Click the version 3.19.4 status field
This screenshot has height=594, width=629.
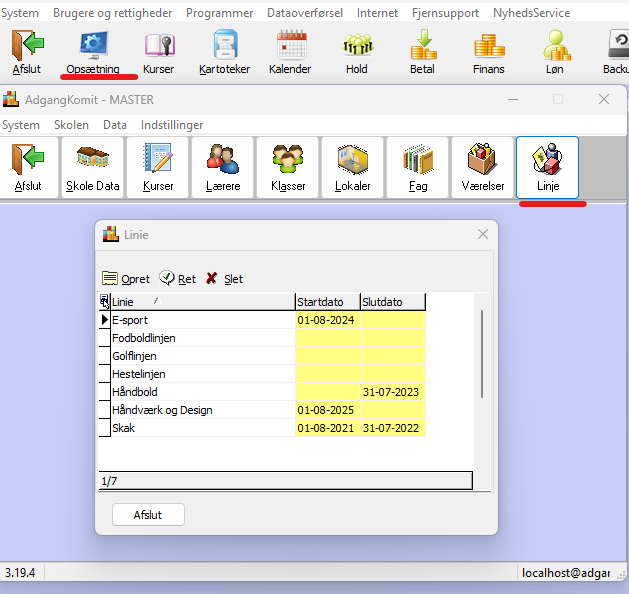pyautogui.click(x=22, y=572)
